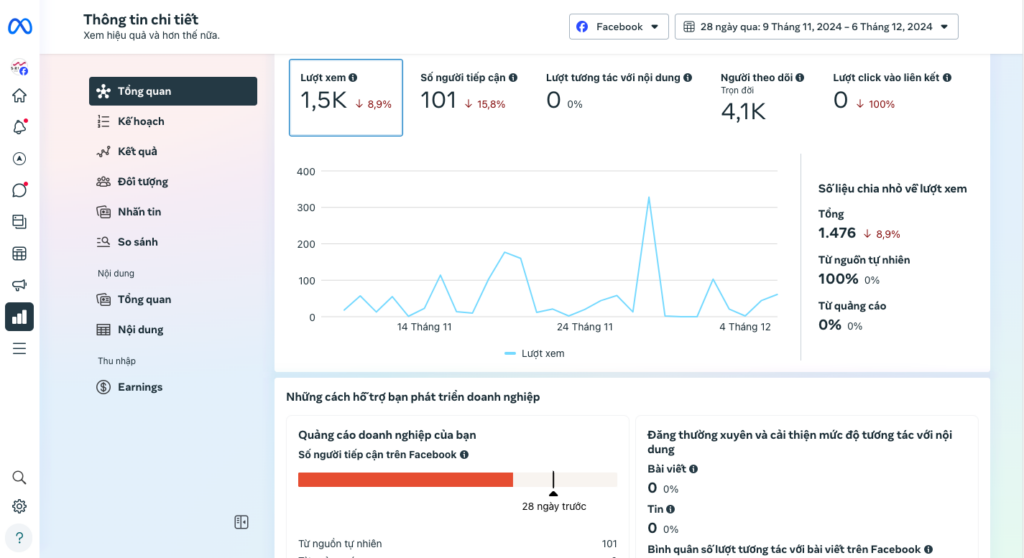Open the notifications bell icon

point(20,126)
